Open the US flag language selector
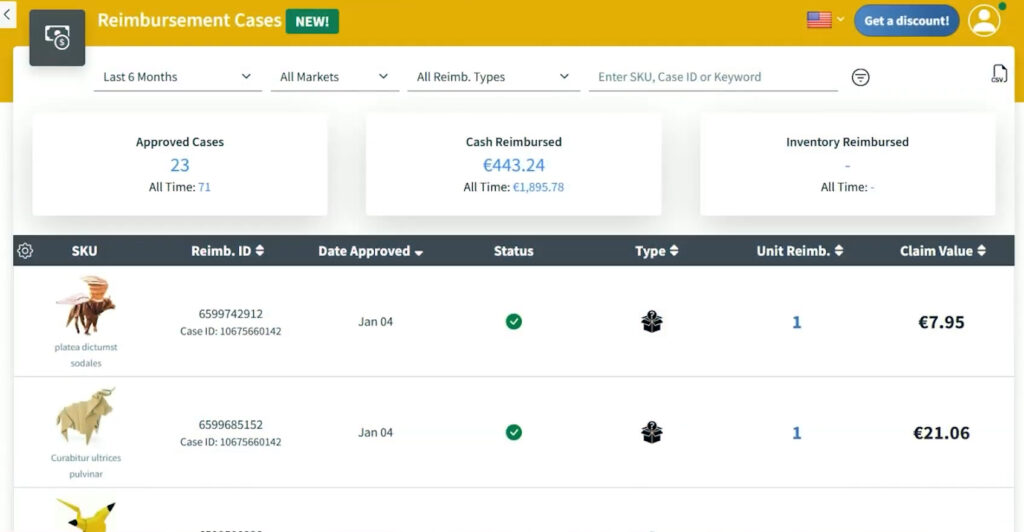Screen dimensions: 1024x532 point(819,20)
